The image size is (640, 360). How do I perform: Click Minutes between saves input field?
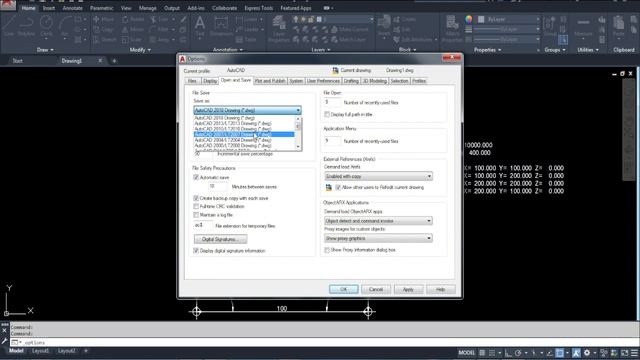coord(218,187)
